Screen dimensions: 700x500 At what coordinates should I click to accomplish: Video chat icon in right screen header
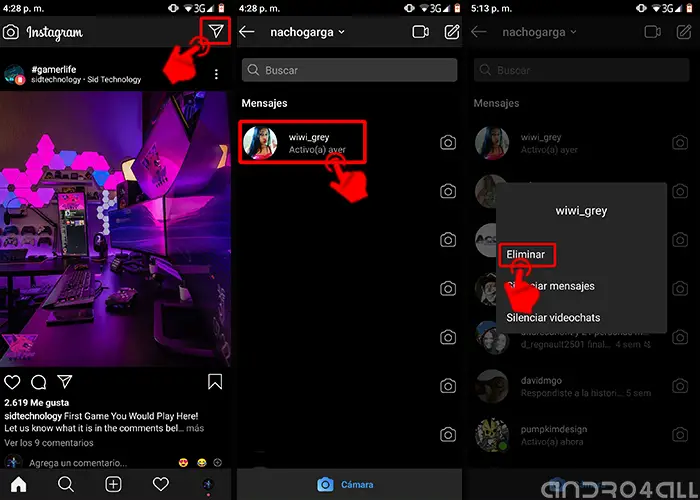tap(652, 32)
